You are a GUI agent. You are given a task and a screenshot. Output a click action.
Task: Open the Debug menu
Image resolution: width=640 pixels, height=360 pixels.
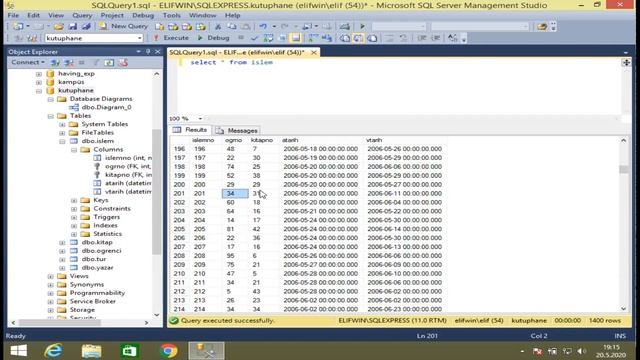[143, 15]
